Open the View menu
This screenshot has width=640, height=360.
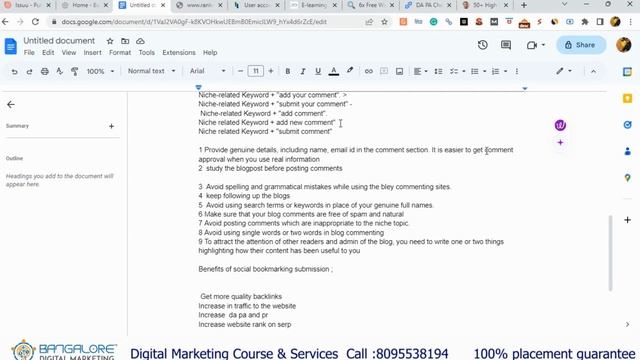(69, 53)
